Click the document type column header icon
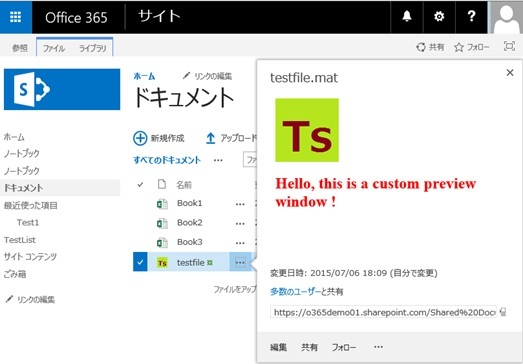The height and width of the screenshot is (364, 523). pos(162,184)
